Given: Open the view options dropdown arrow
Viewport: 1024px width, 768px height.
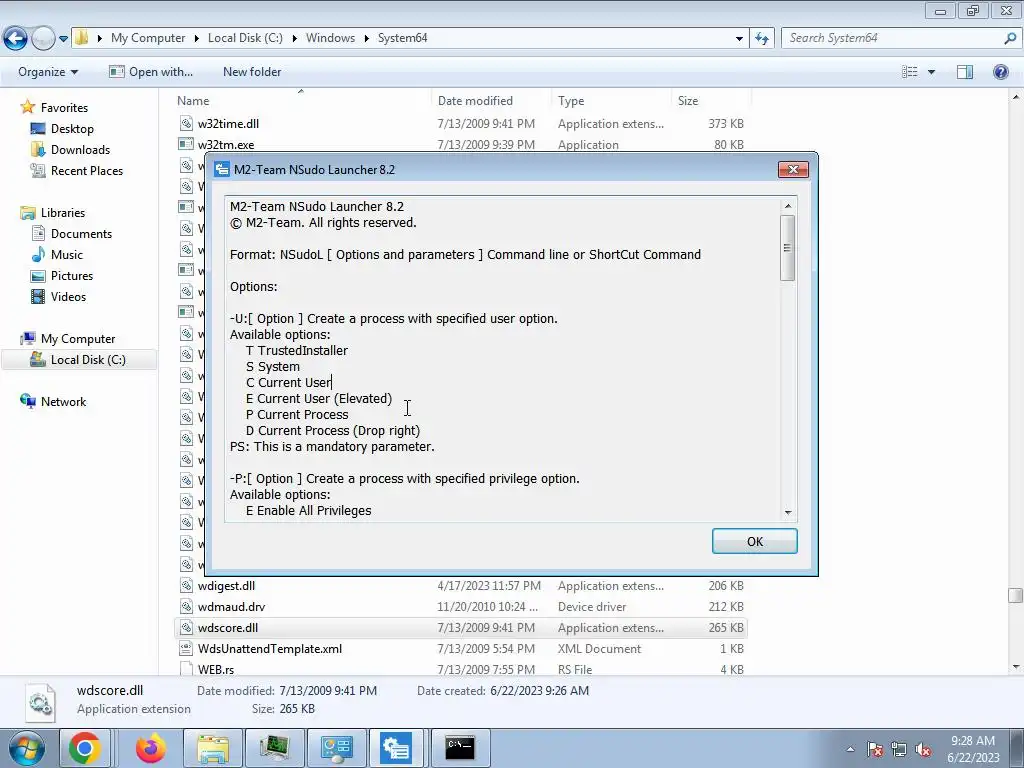Looking at the screenshot, I should pyautogui.click(x=931, y=72).
